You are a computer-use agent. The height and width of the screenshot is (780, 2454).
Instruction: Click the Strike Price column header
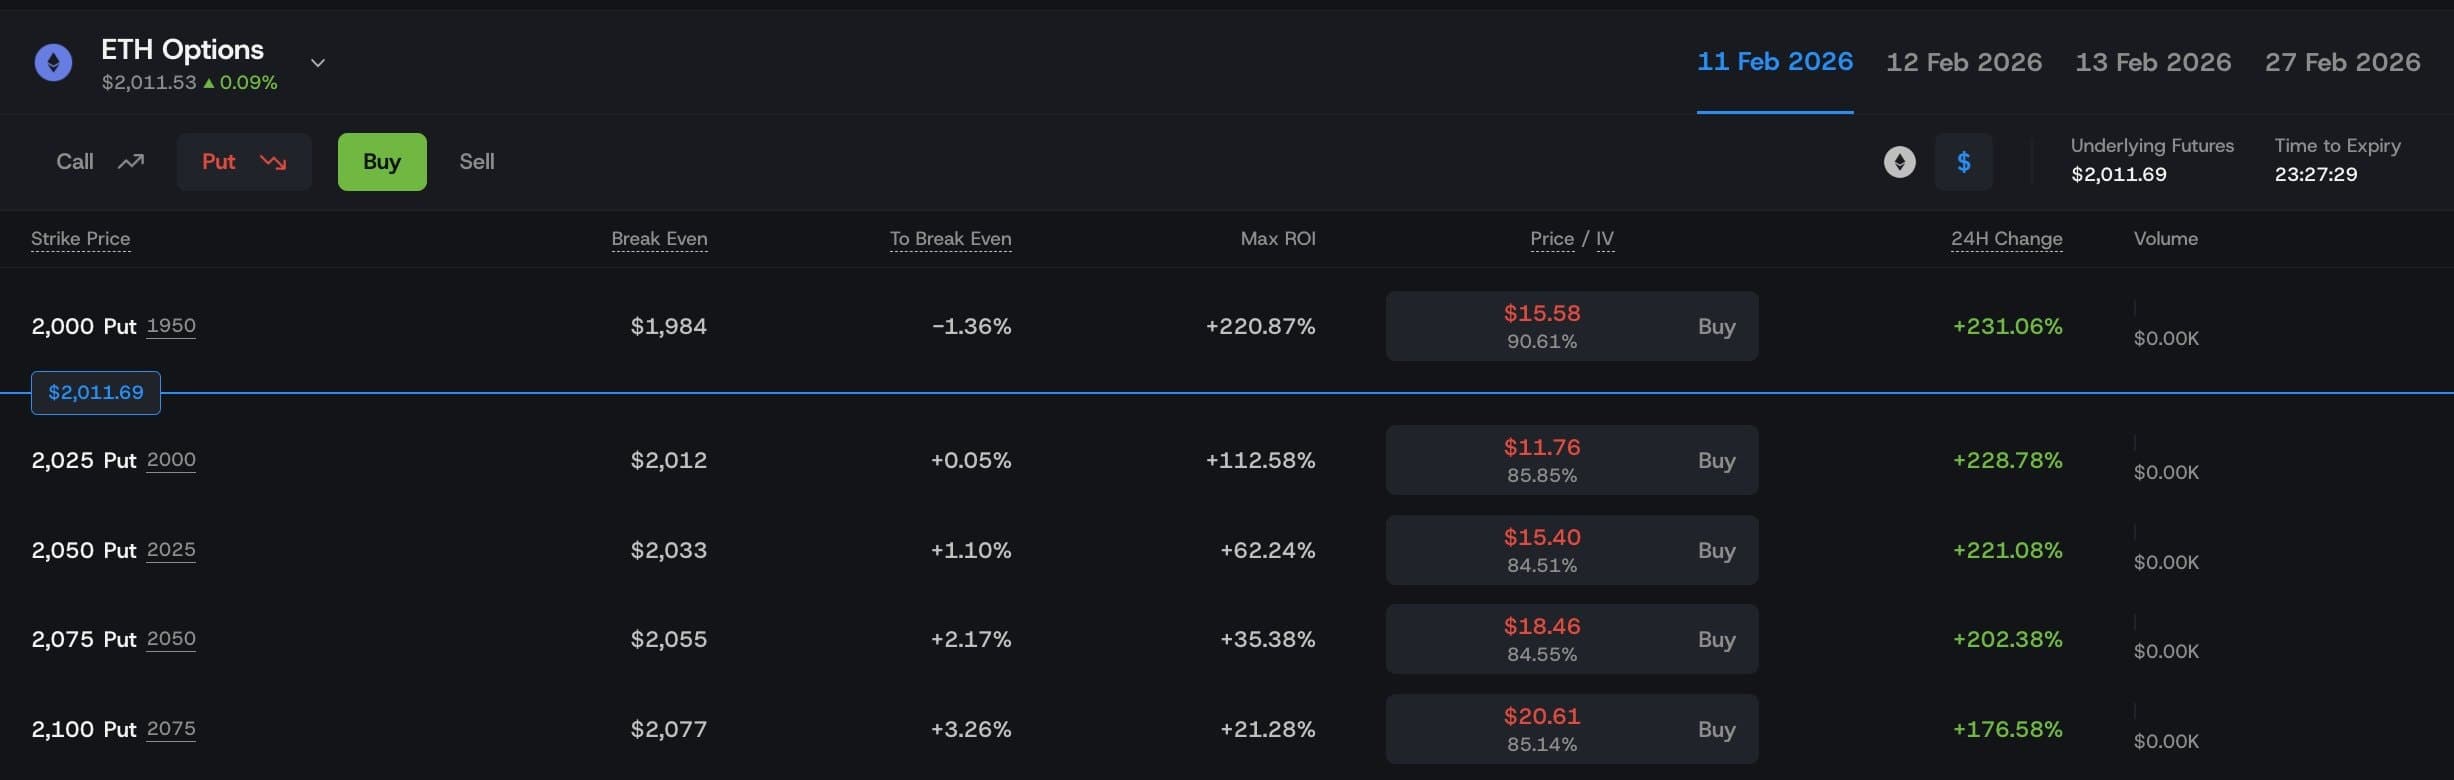80,239
